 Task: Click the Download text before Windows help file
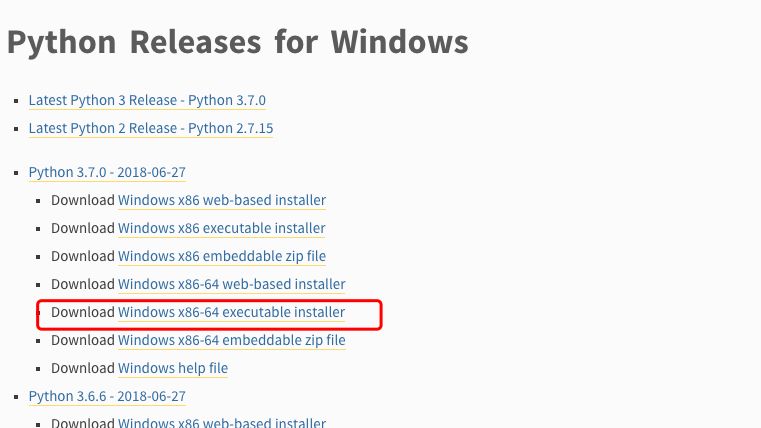pyautogui.click(x=83, y=368)
